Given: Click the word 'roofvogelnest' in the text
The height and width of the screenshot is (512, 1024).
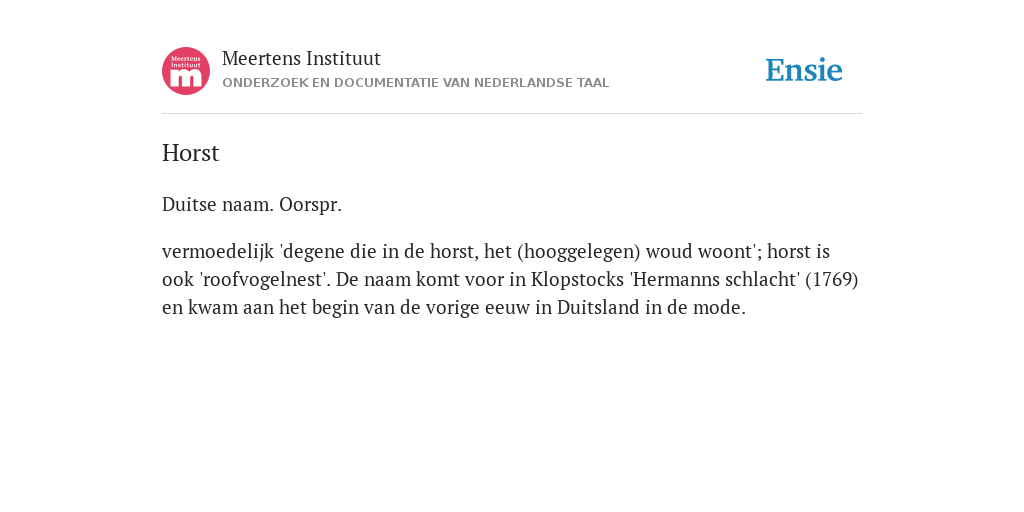Looking at the screenshot, I should (x=262, y=280).
